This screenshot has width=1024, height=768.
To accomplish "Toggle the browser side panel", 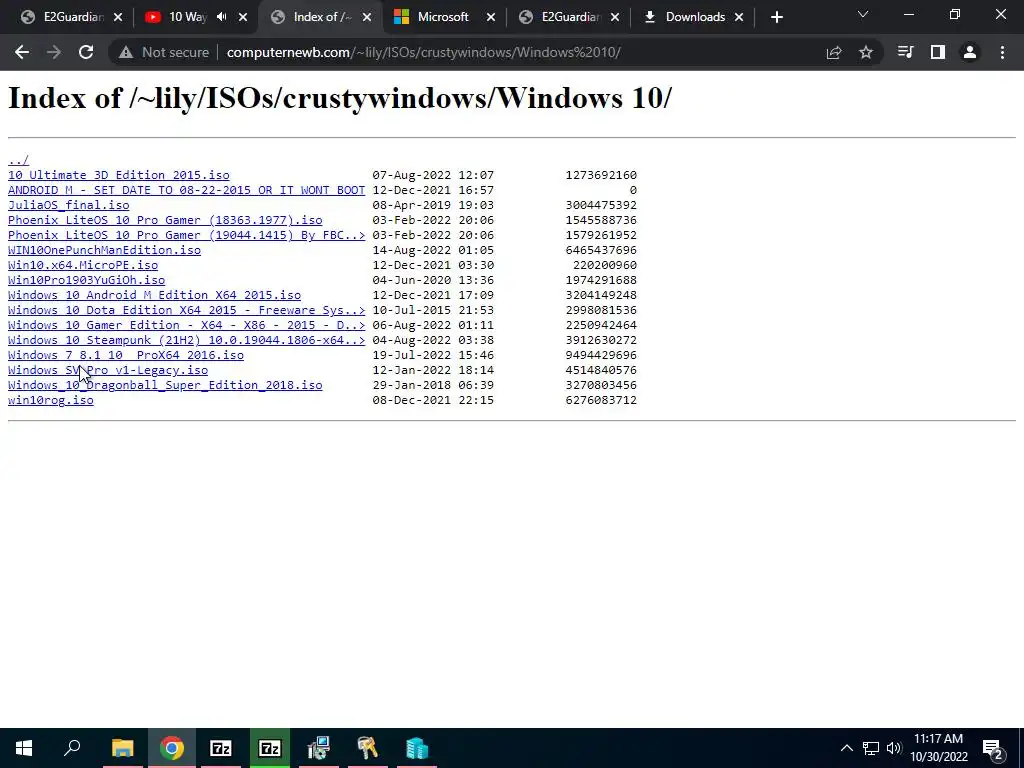I will click(938, 52).
